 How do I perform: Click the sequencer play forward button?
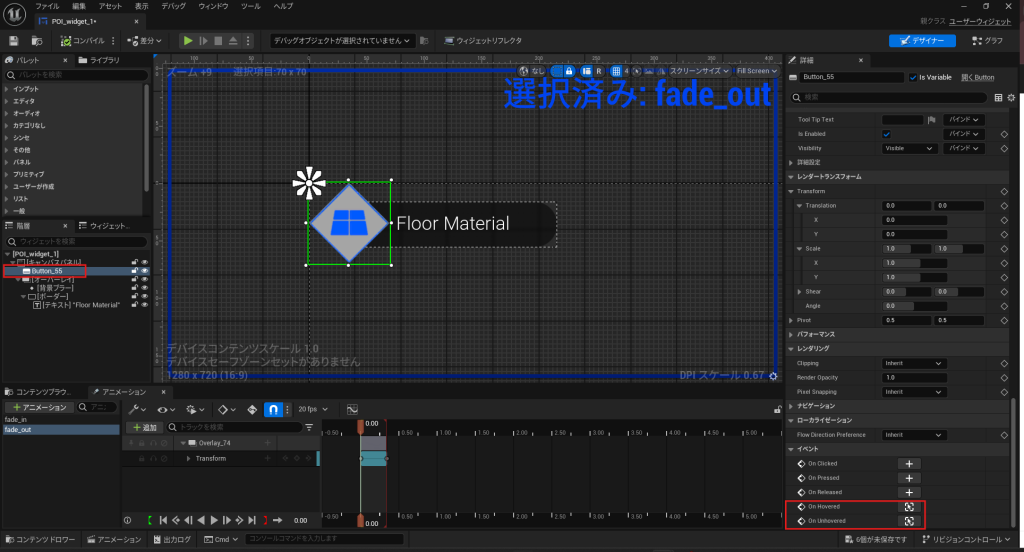tap(215, 520)
